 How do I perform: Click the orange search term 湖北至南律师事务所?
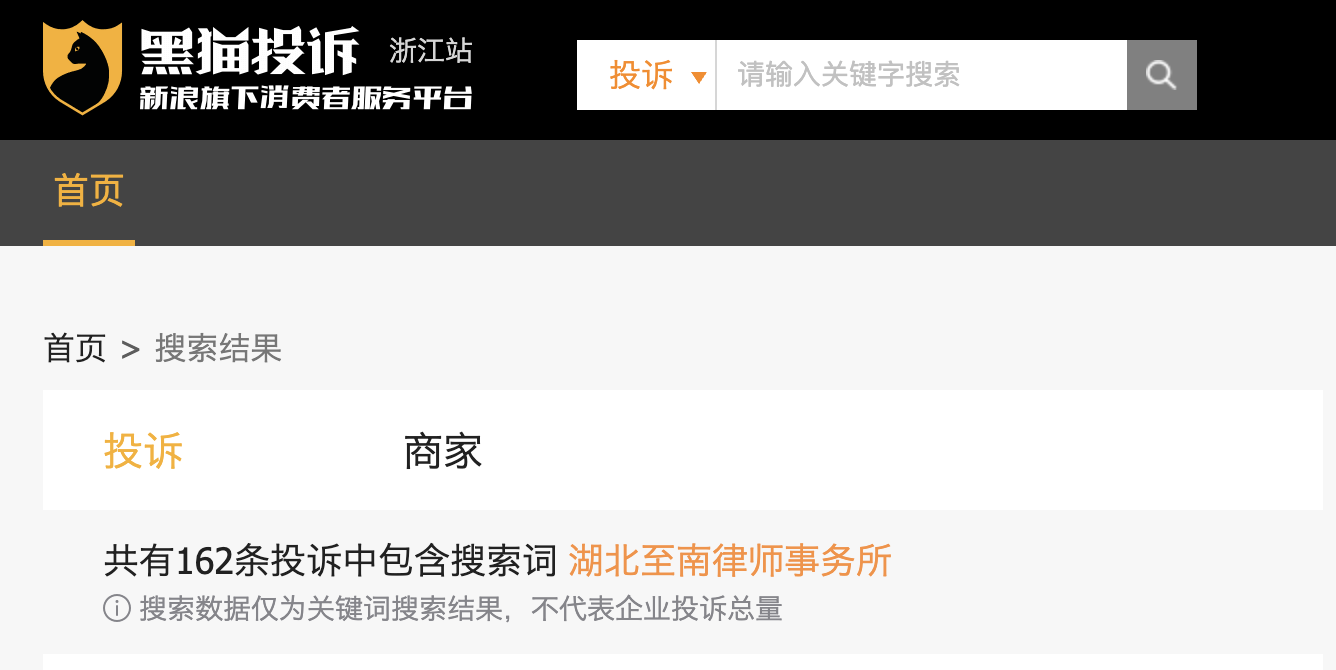pos(730,561)
